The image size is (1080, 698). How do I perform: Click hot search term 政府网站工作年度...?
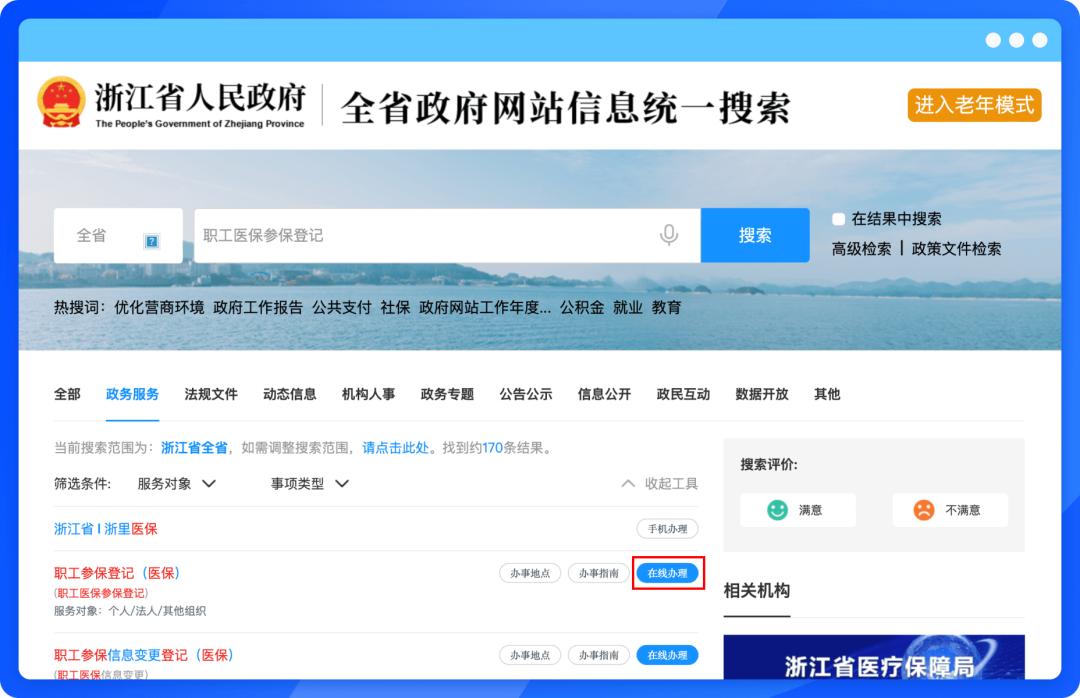[x=485, y=307]
